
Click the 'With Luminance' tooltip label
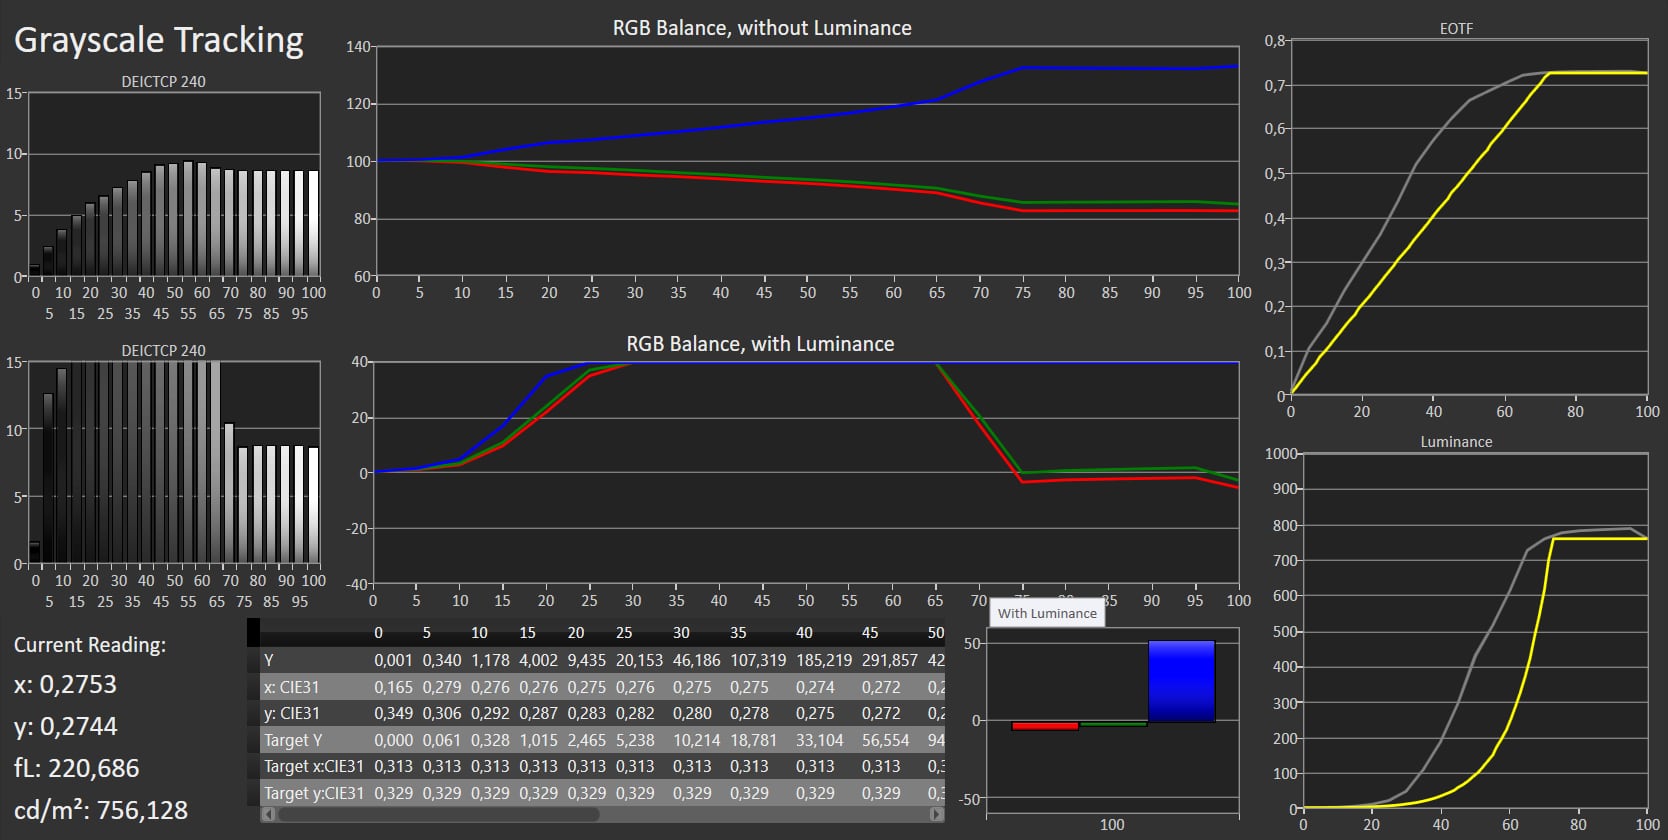click(x=1047, y=613)
